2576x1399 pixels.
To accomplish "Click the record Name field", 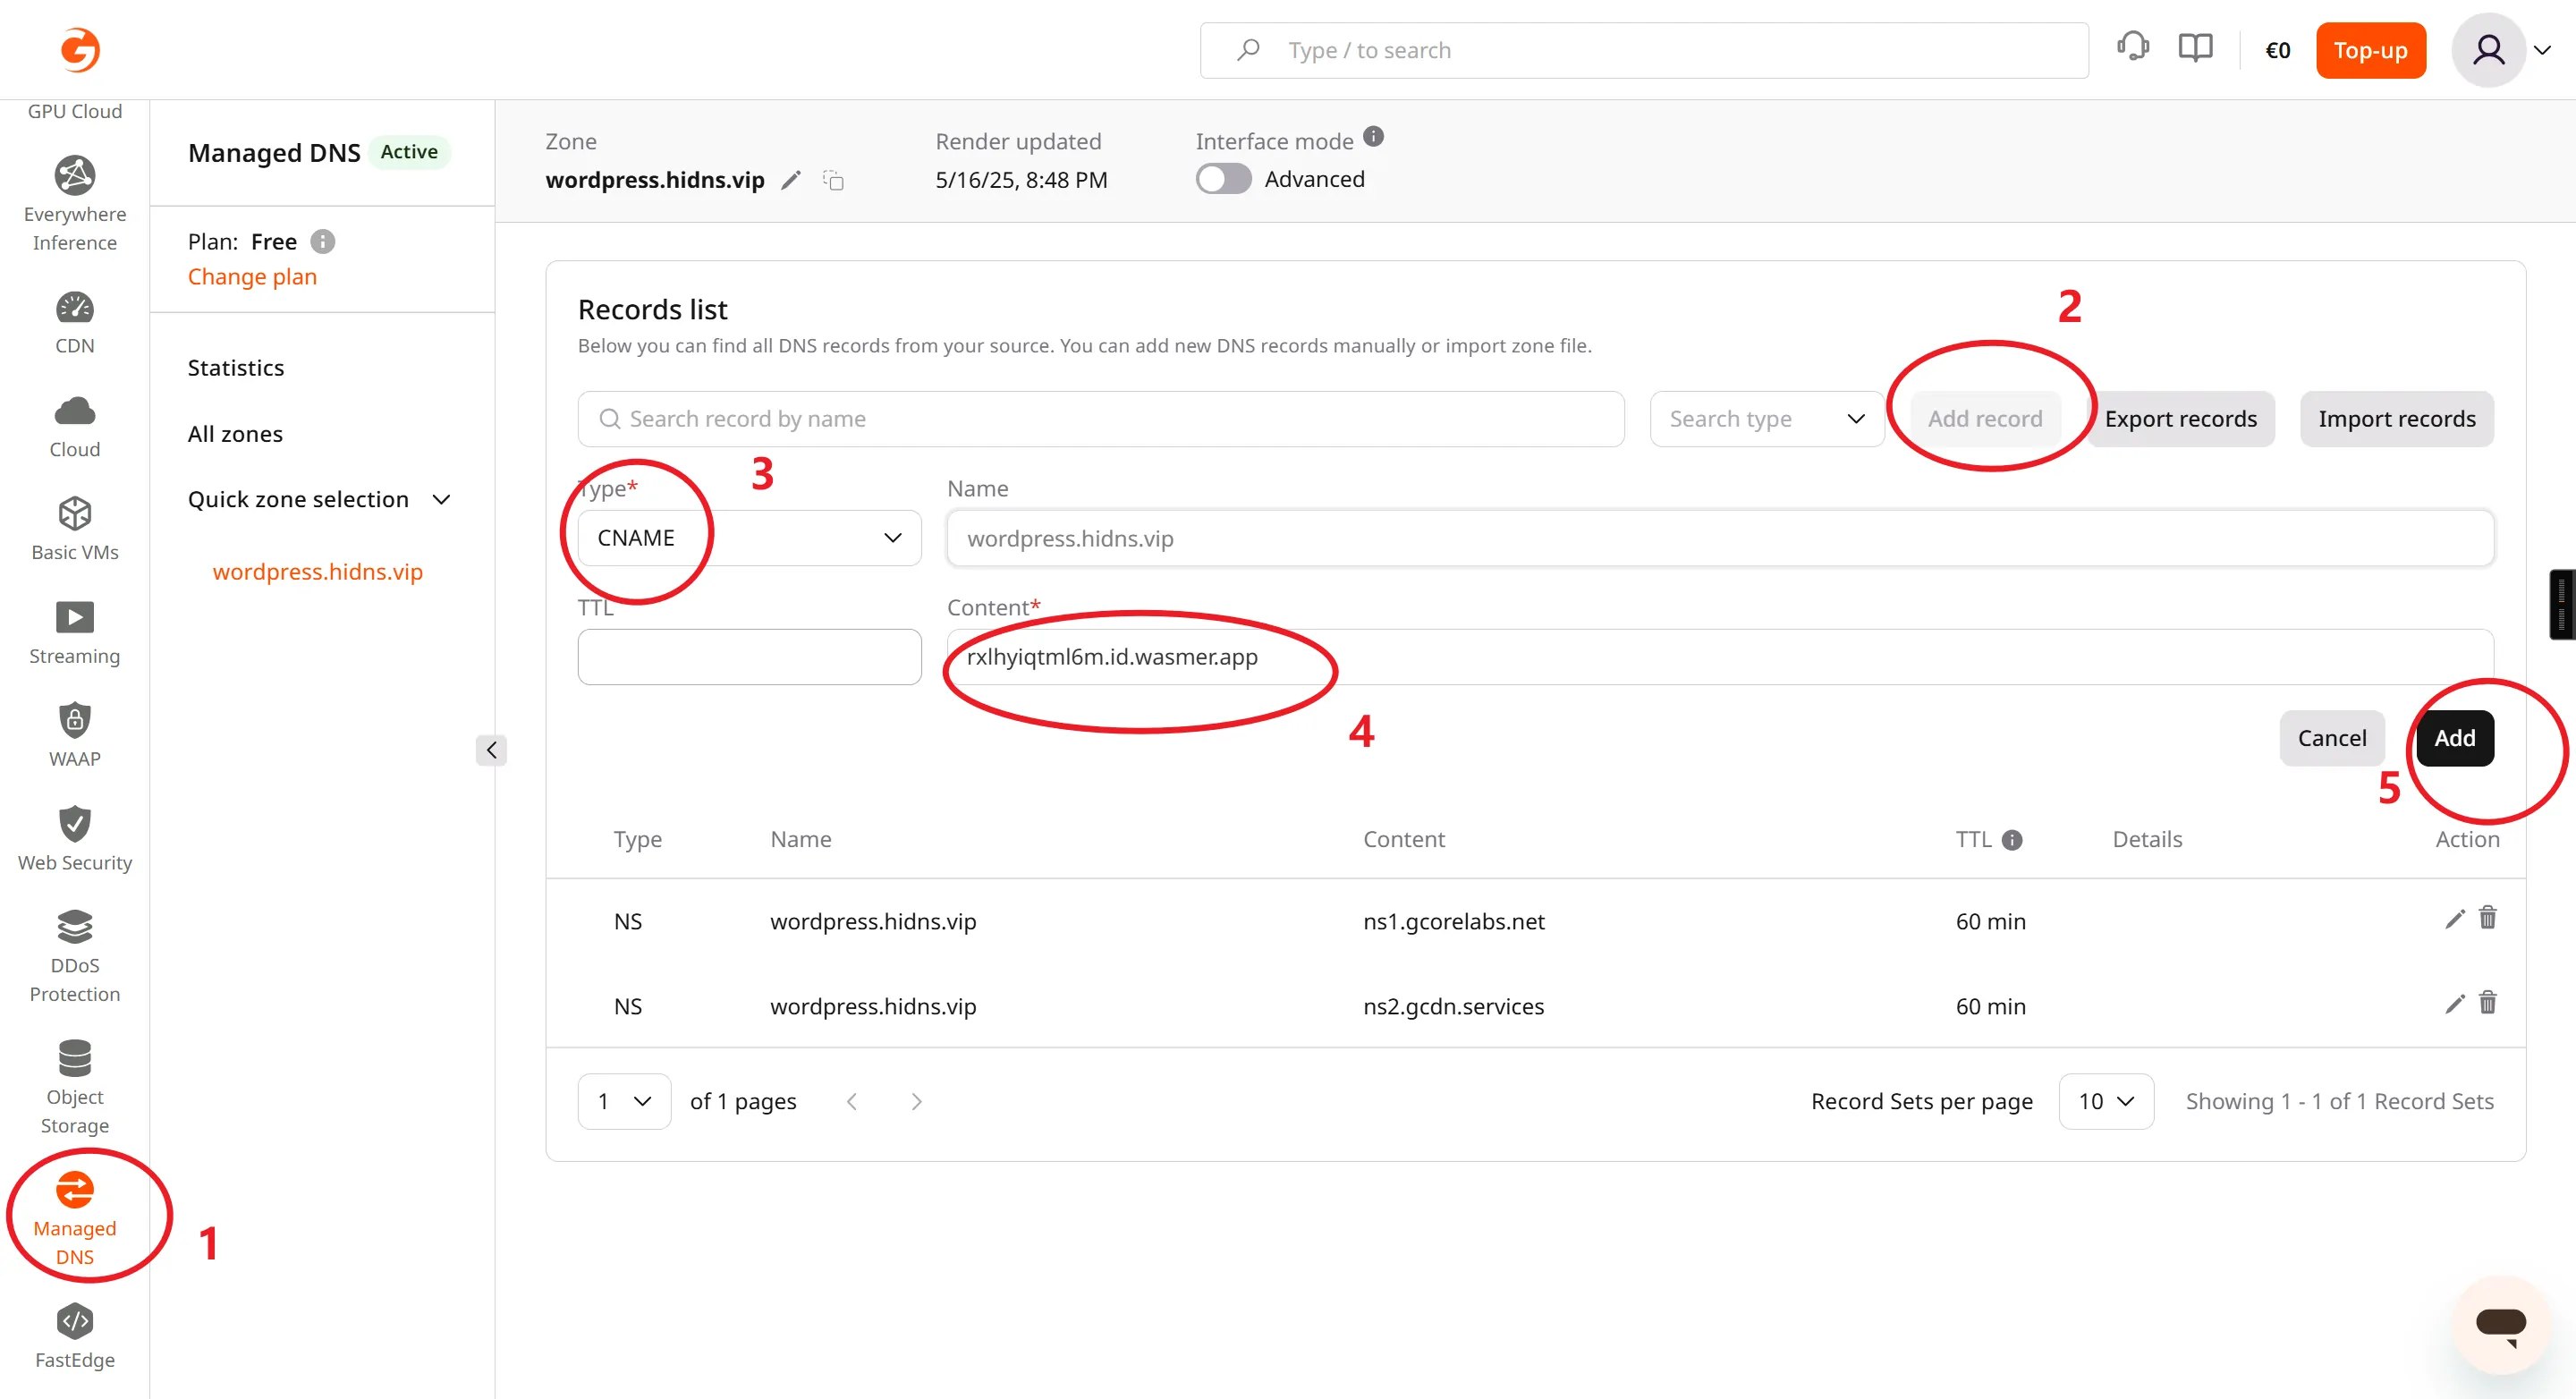I will pos(1720,538).
